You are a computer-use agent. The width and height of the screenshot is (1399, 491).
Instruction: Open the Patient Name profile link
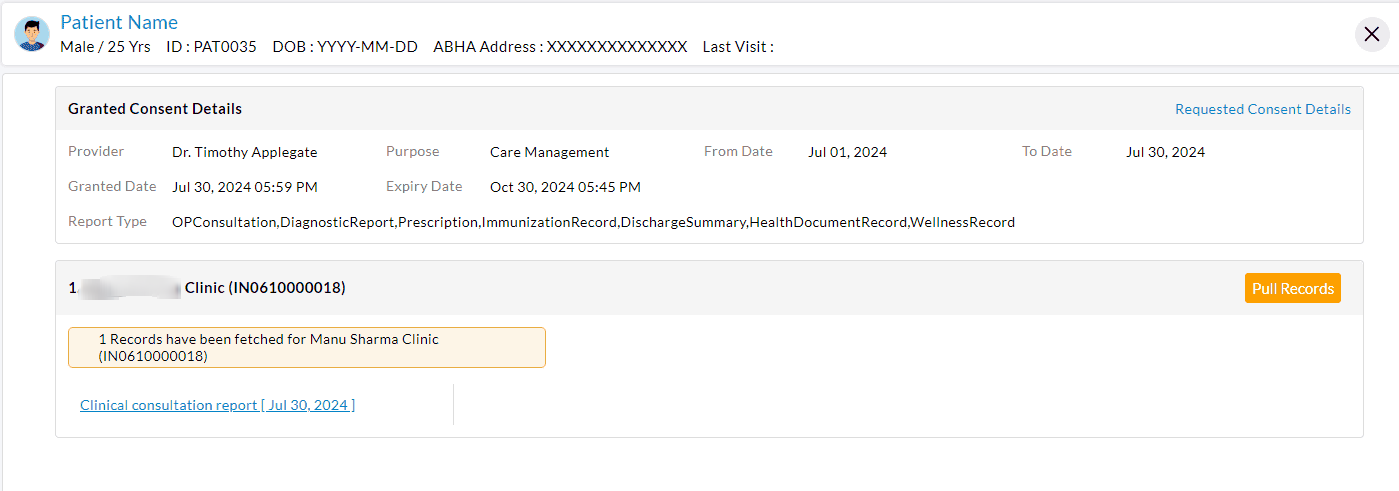(119, 22)
